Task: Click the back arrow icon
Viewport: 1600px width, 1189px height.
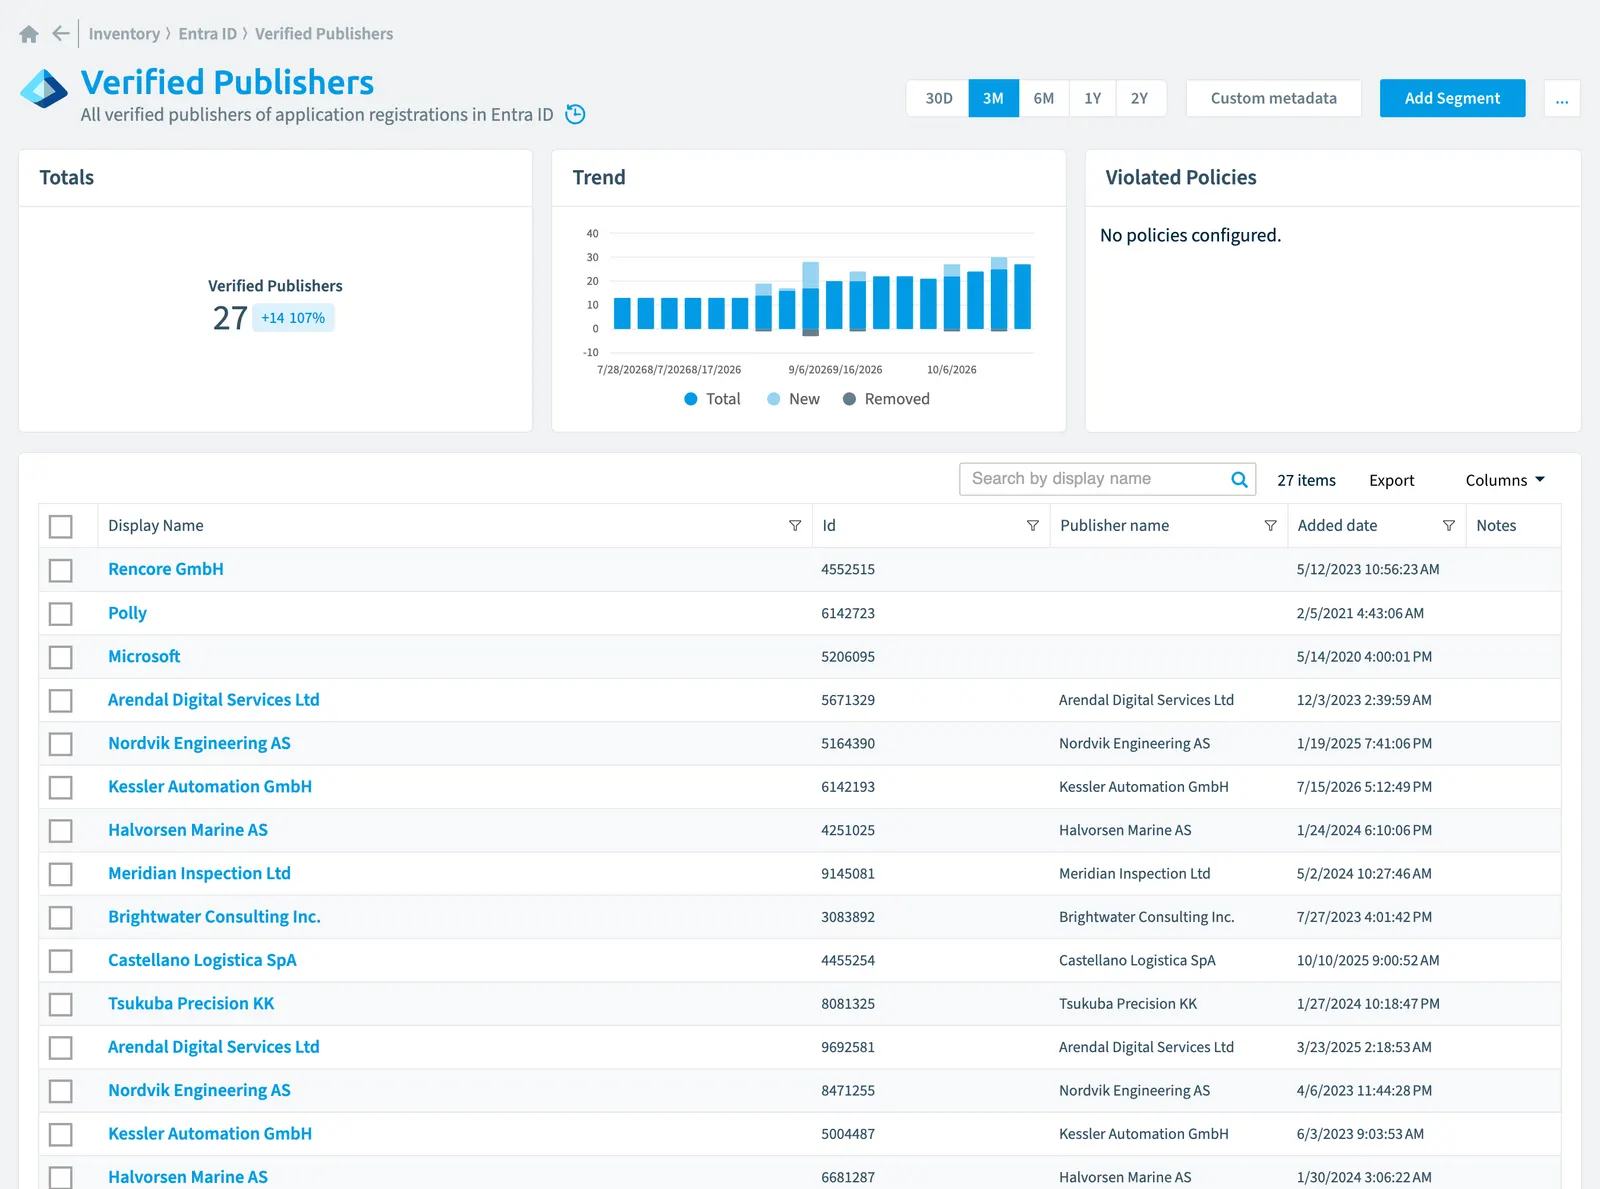Action: 61,34
